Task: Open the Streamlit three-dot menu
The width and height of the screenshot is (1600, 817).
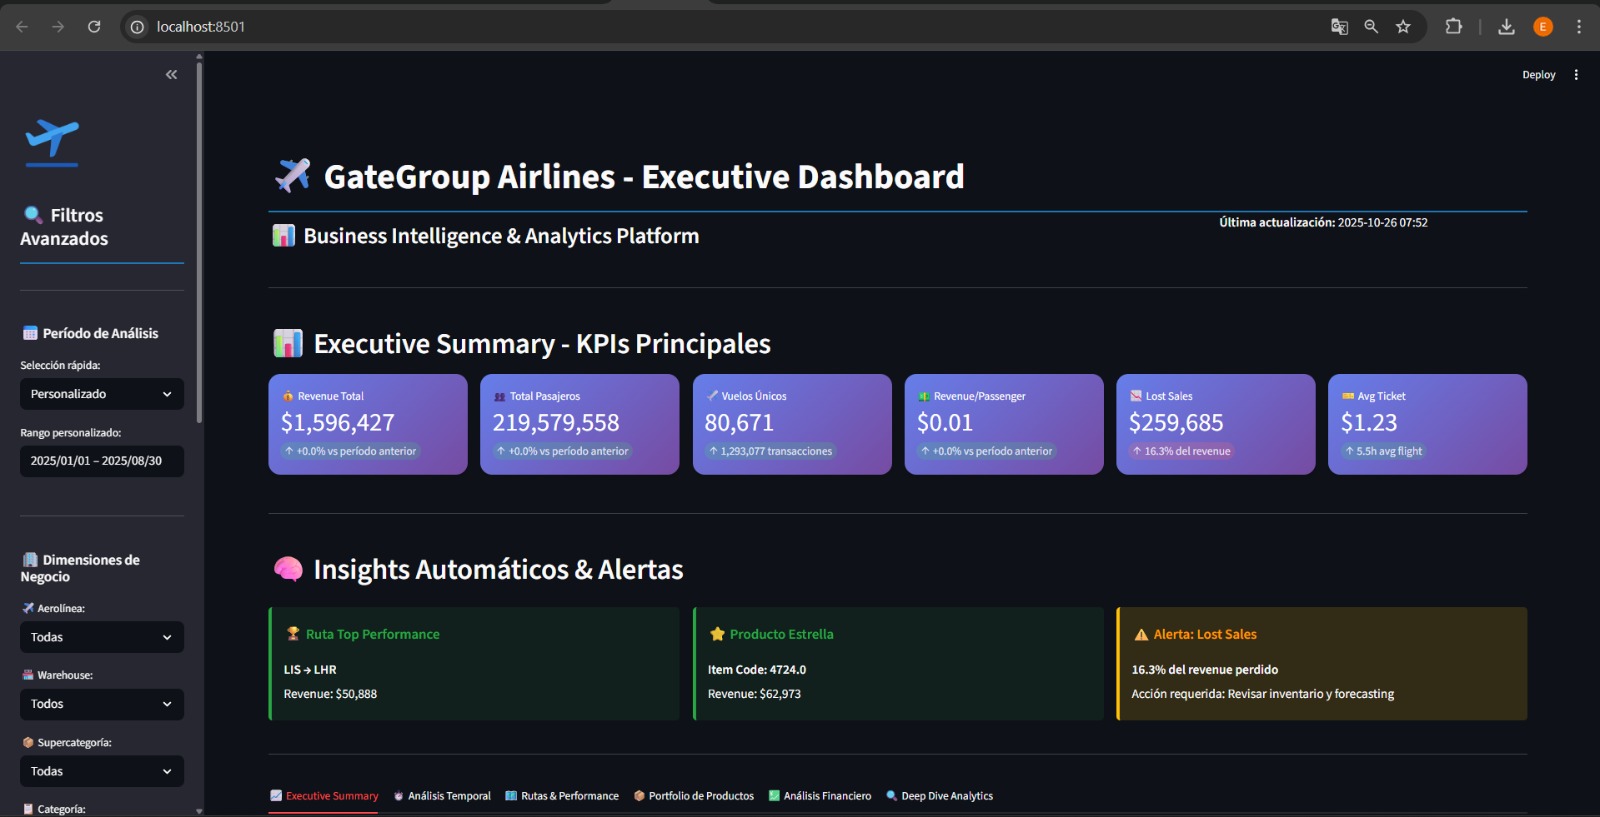Action: [x=1576, y=75]
